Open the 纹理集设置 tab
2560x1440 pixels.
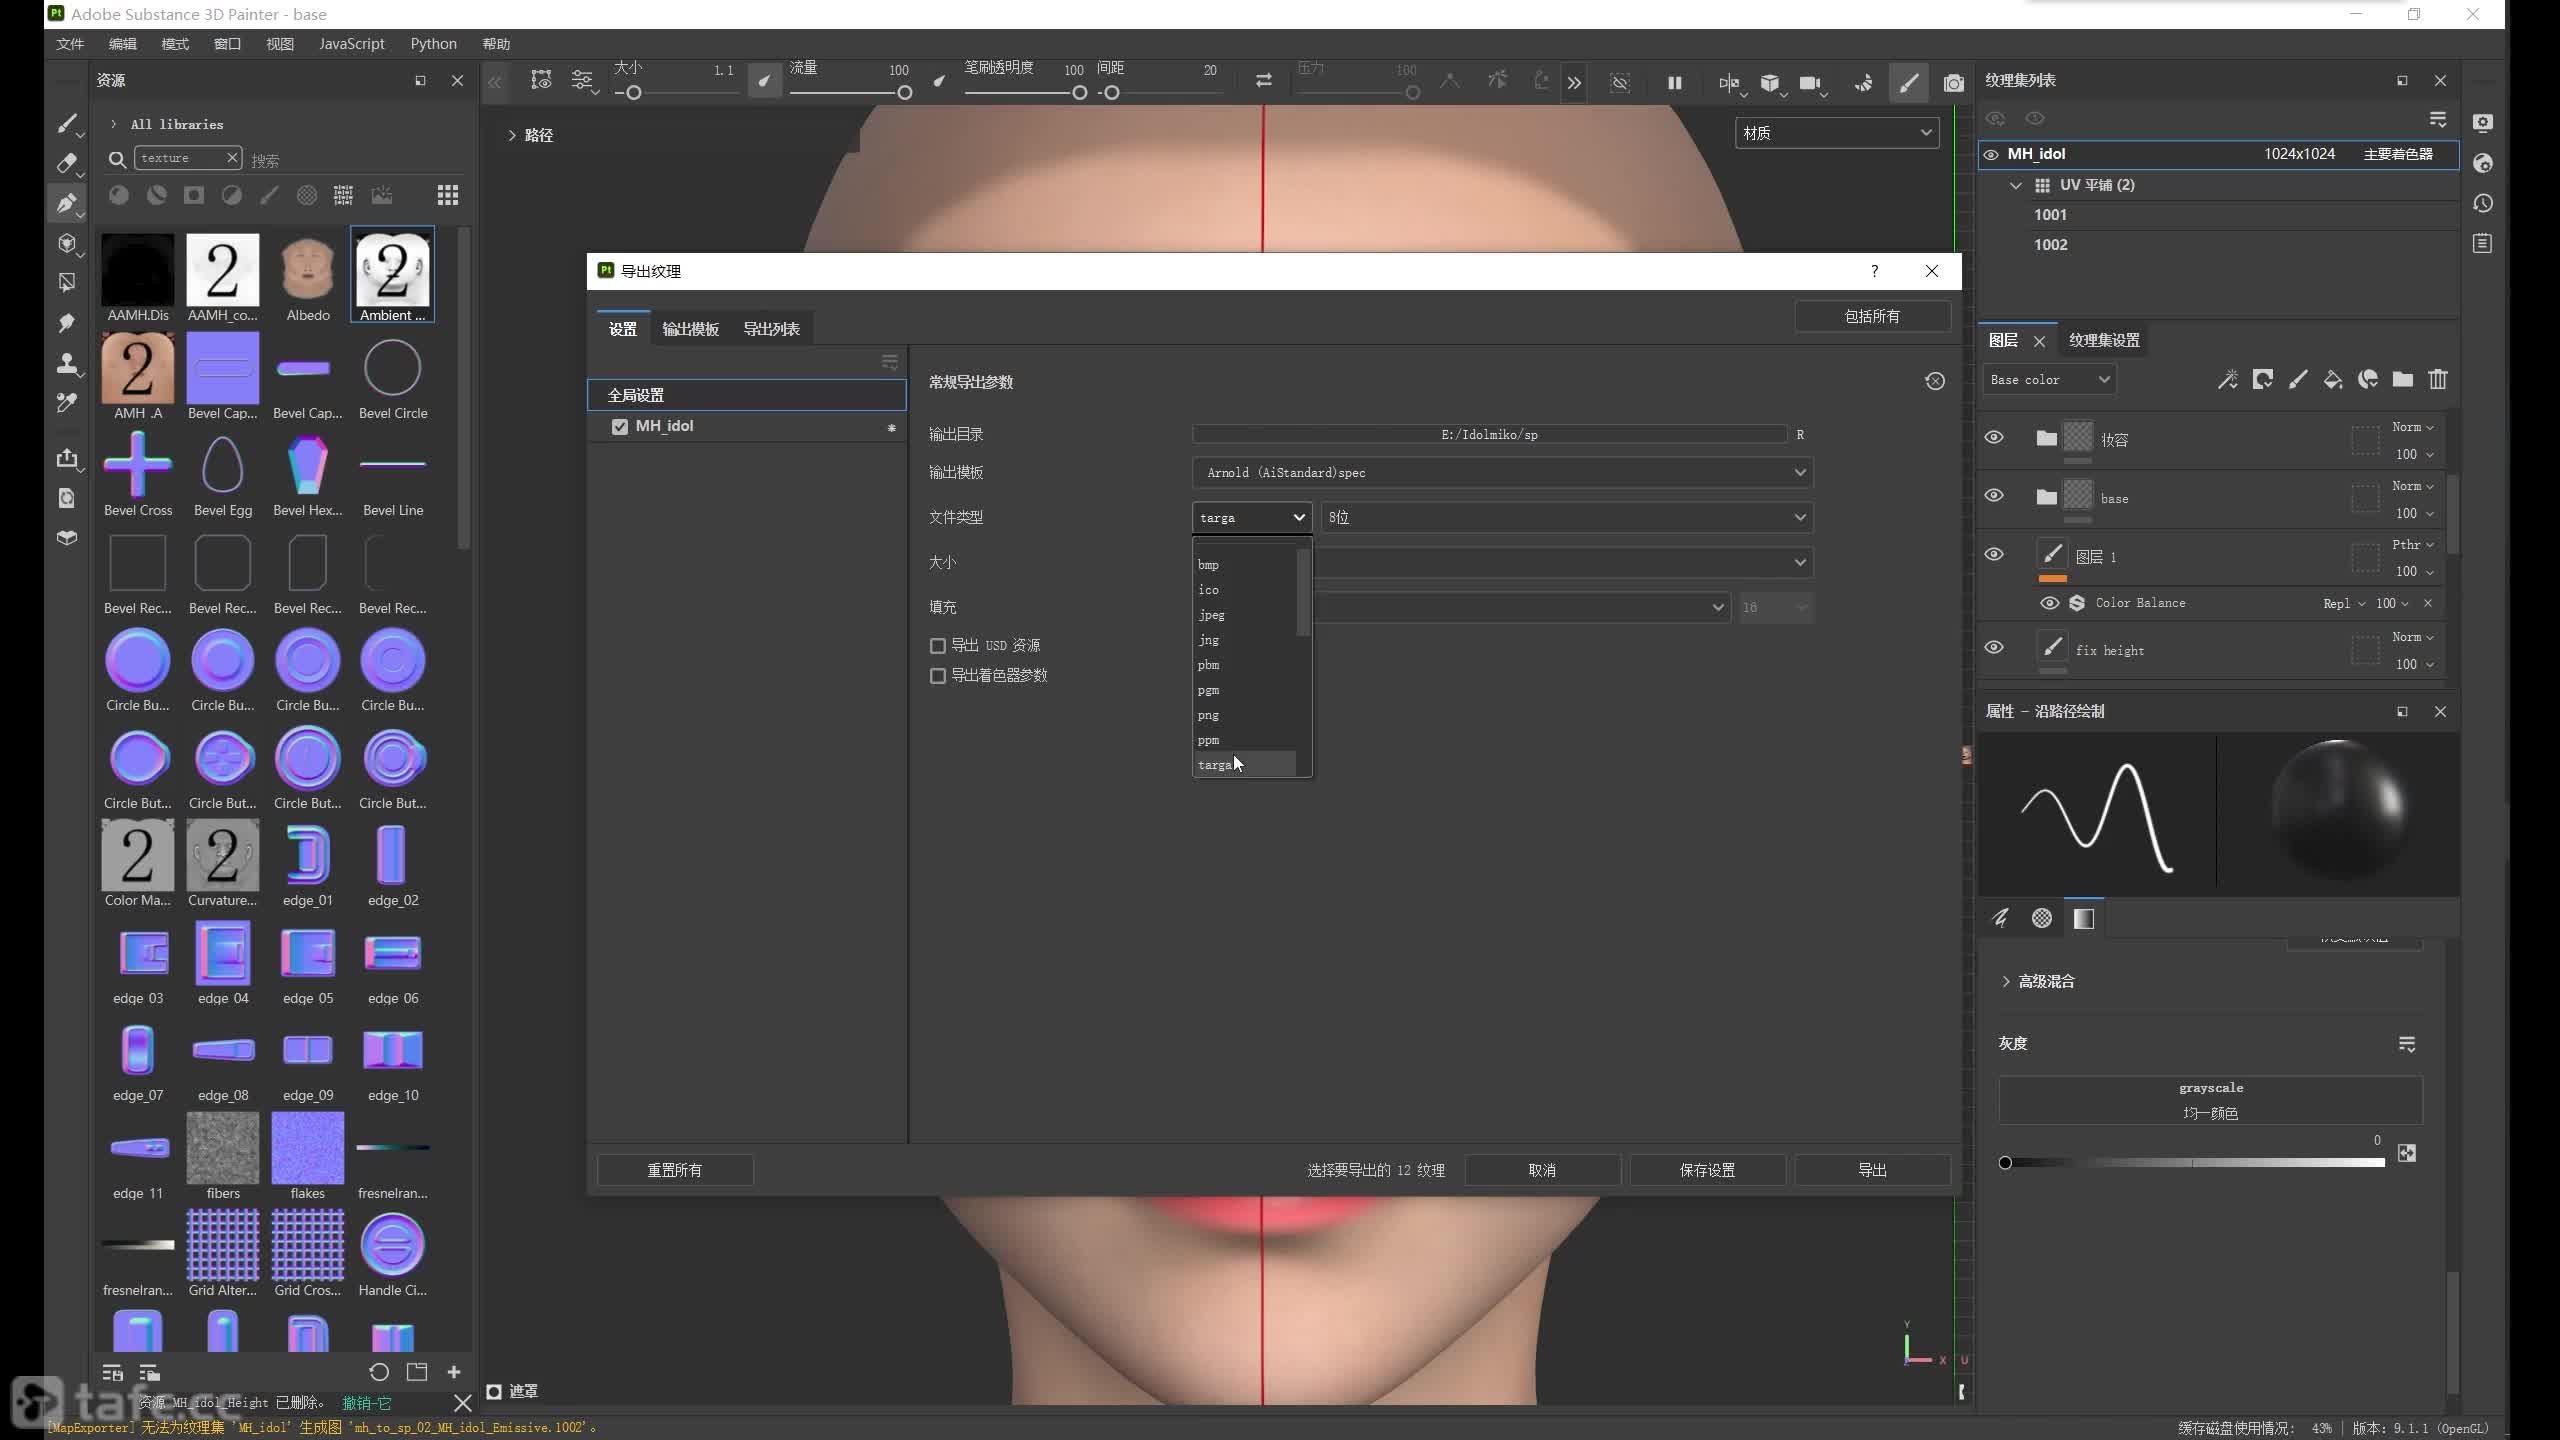click(2104, 341)
